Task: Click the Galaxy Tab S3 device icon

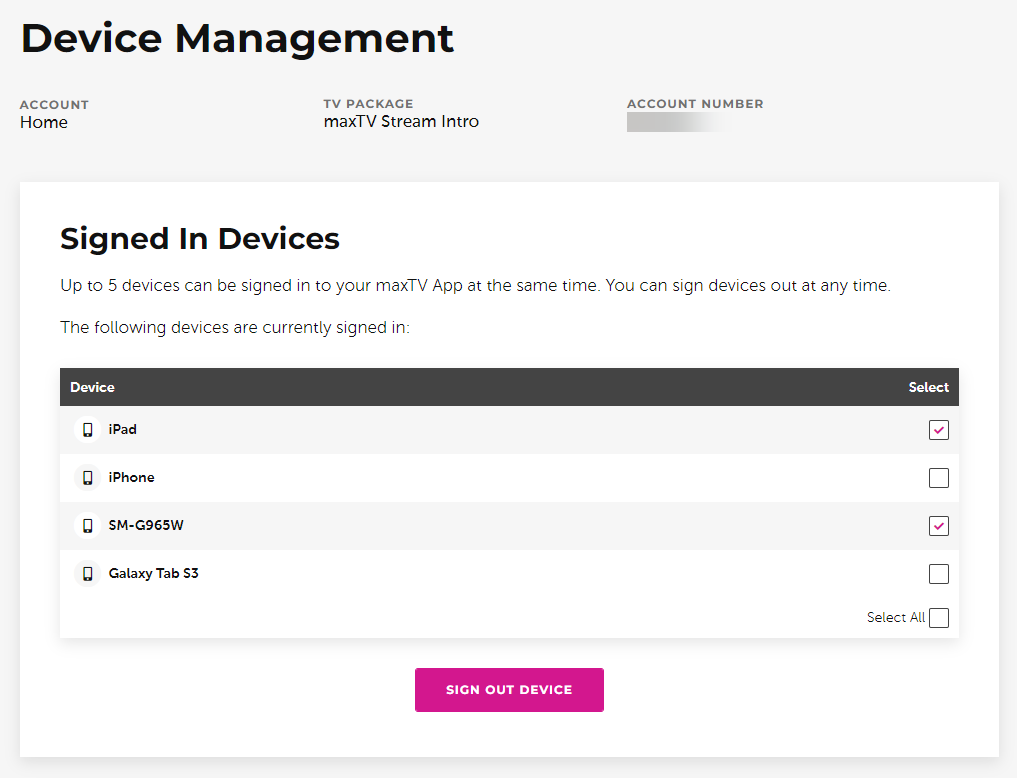Action: coord(87,573)
